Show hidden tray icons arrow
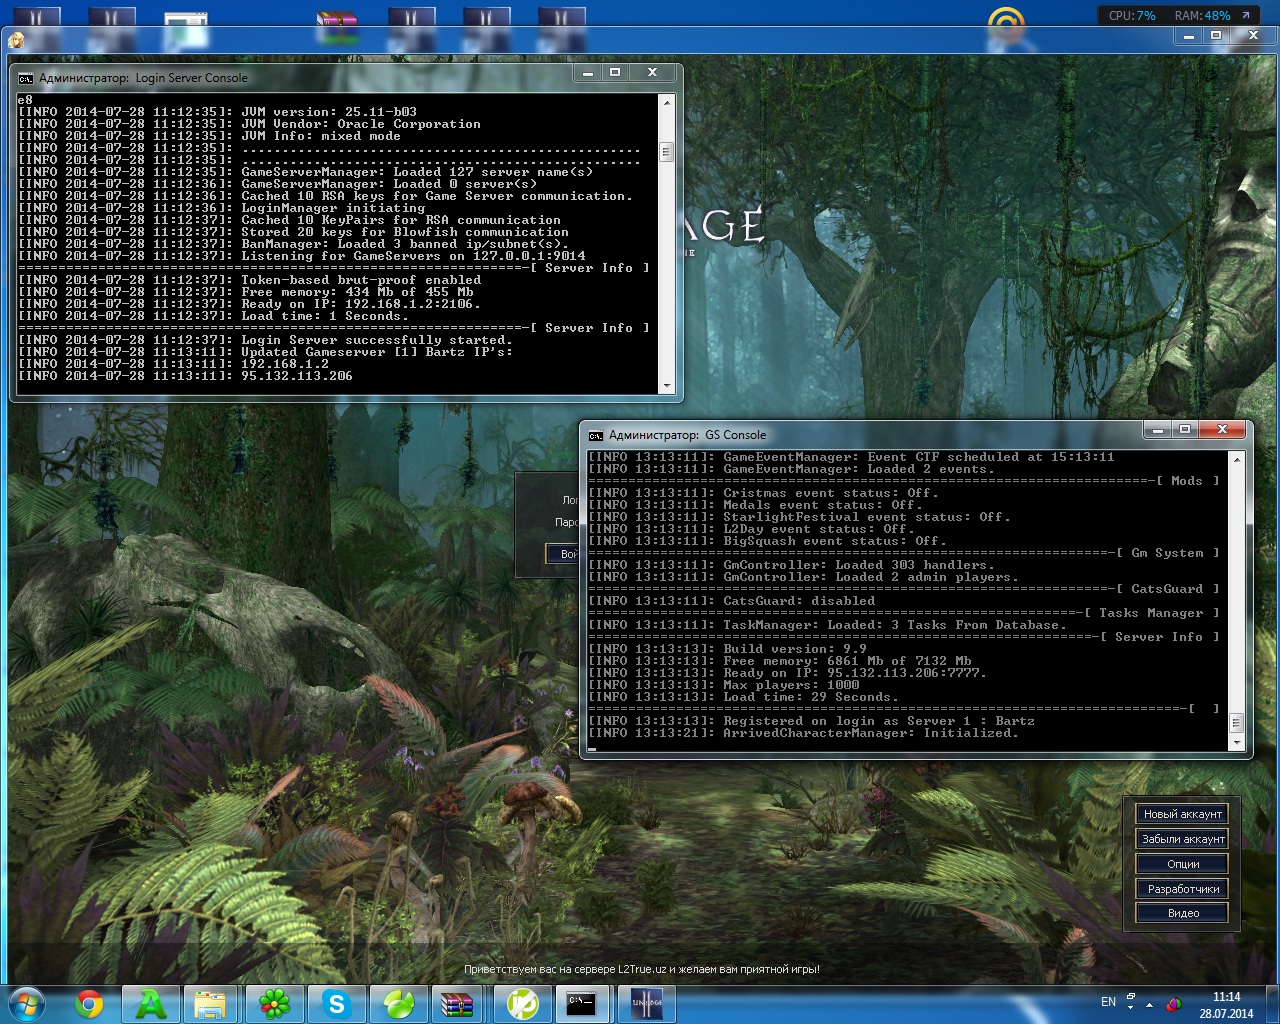The width and height of the screenshot is (1280, 1024). click(1149, 1004)
